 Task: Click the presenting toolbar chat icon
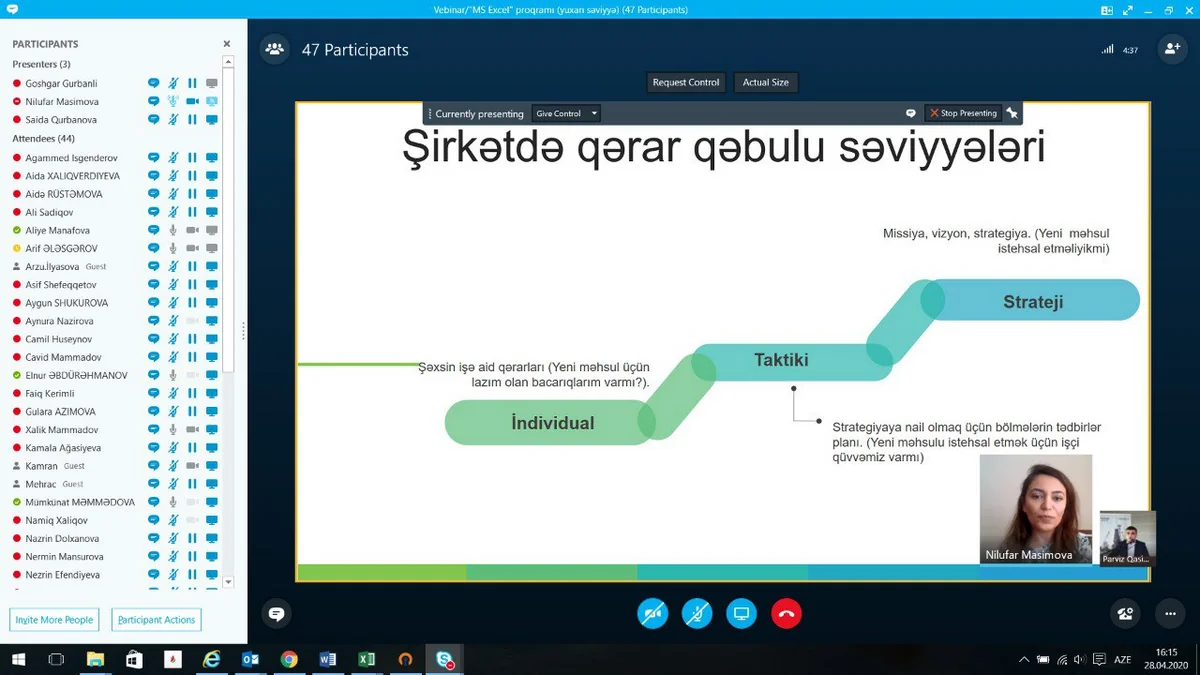coord(911,114)
